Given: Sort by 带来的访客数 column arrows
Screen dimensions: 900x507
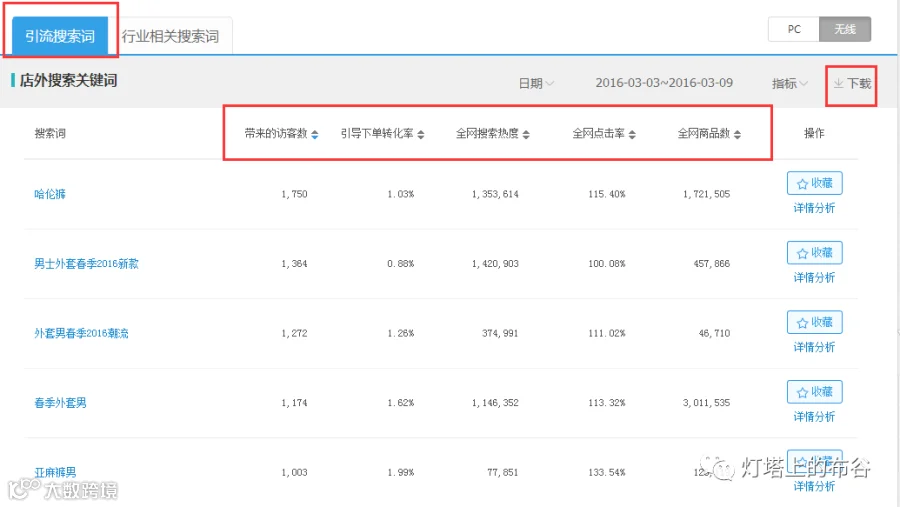Looking at the screenshot, I should [315, 134].
